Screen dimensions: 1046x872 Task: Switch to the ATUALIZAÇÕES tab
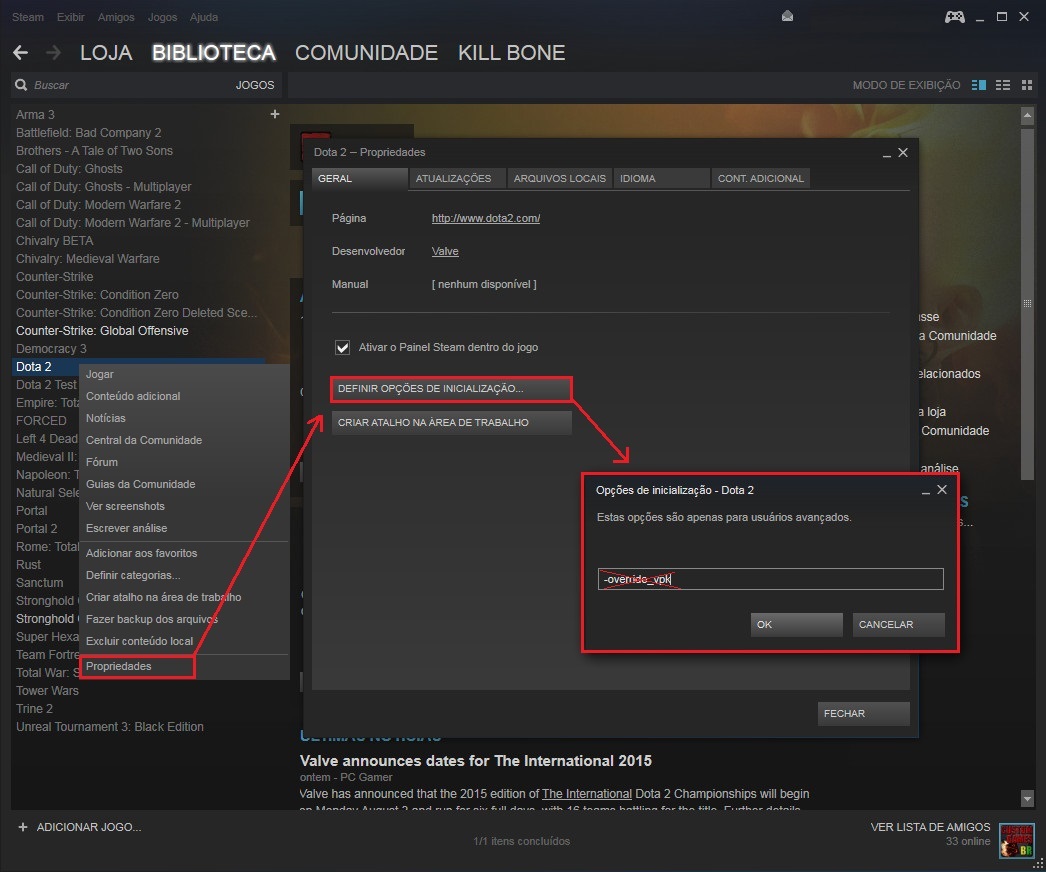[458, 178]
